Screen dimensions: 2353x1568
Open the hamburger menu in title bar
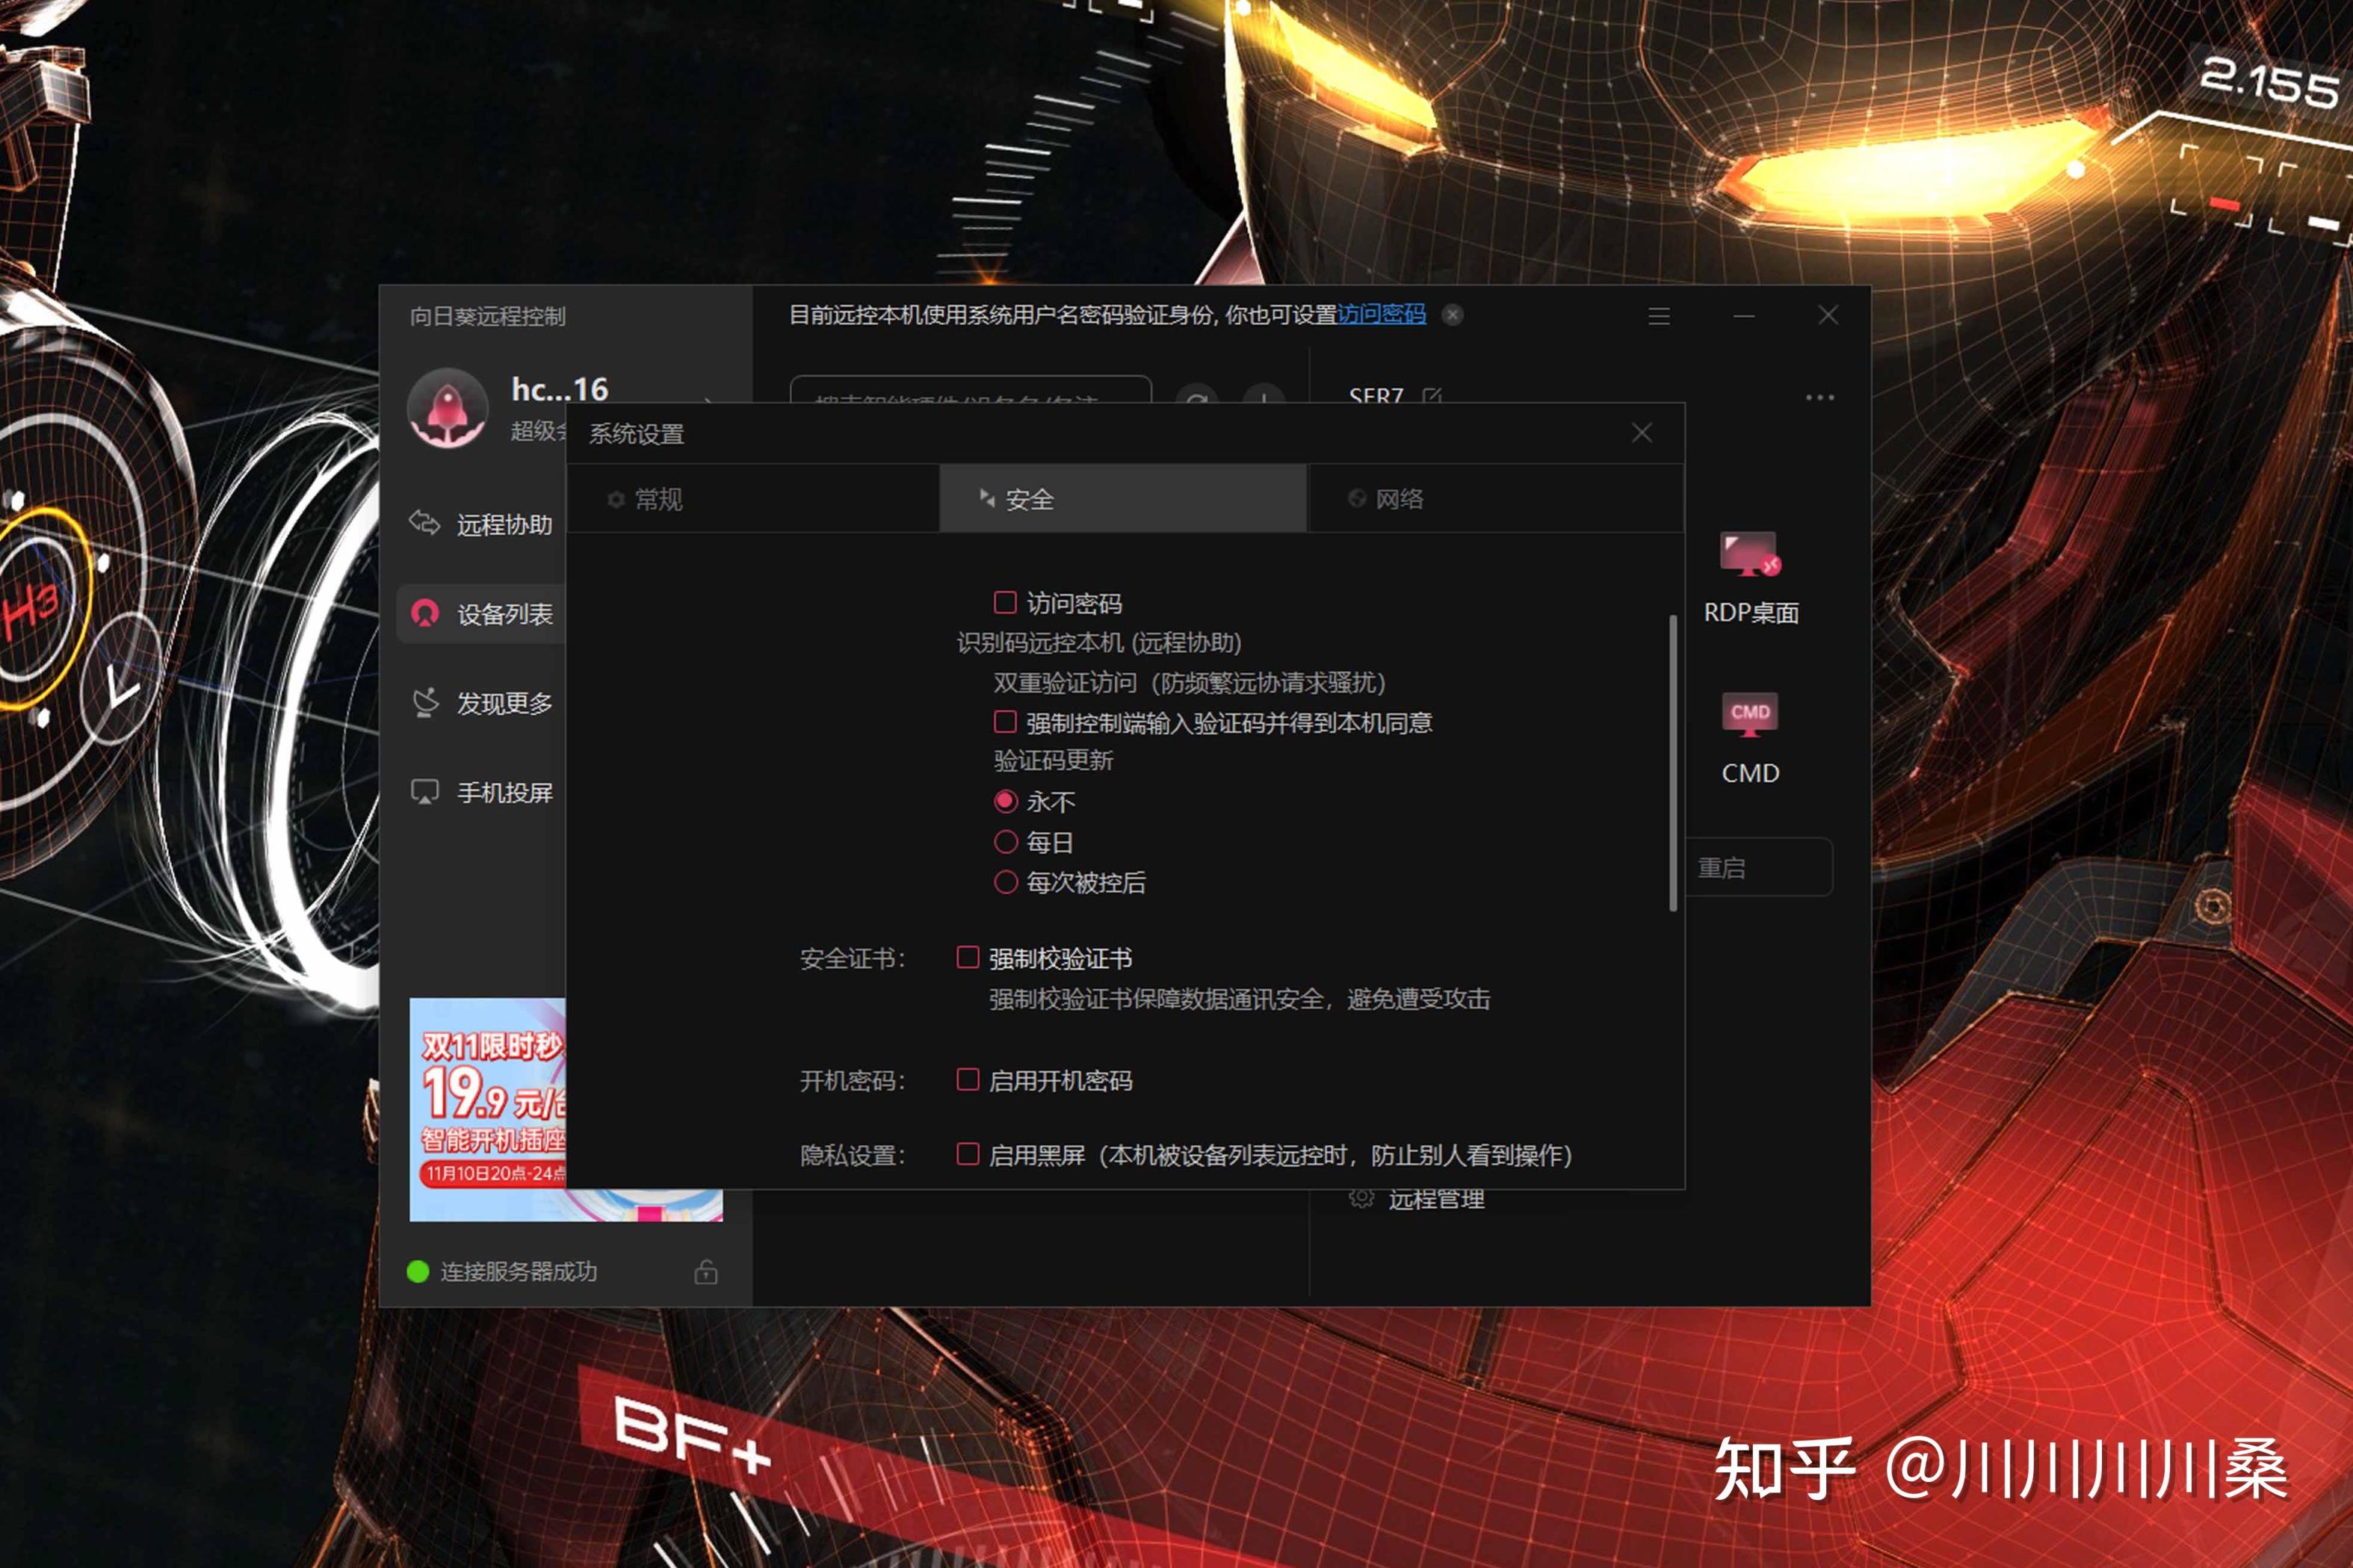[1659, 316]
